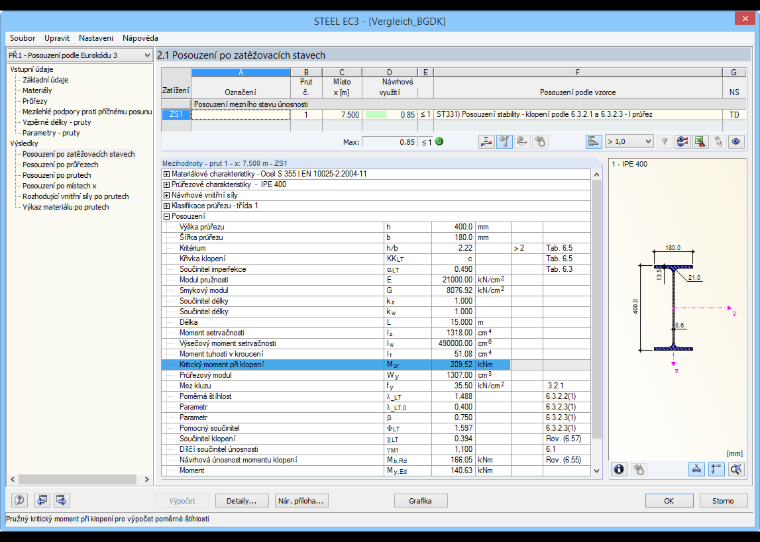The height and width of the screenshot is (542, 760).
Task: Open the Nastavení menu
Action: tap(96, 38)
